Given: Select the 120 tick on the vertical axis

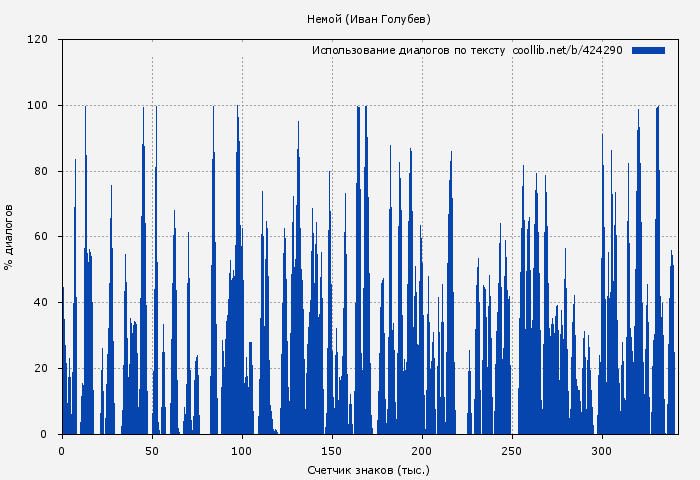Looking at the screenshot, I should [38, 40].
